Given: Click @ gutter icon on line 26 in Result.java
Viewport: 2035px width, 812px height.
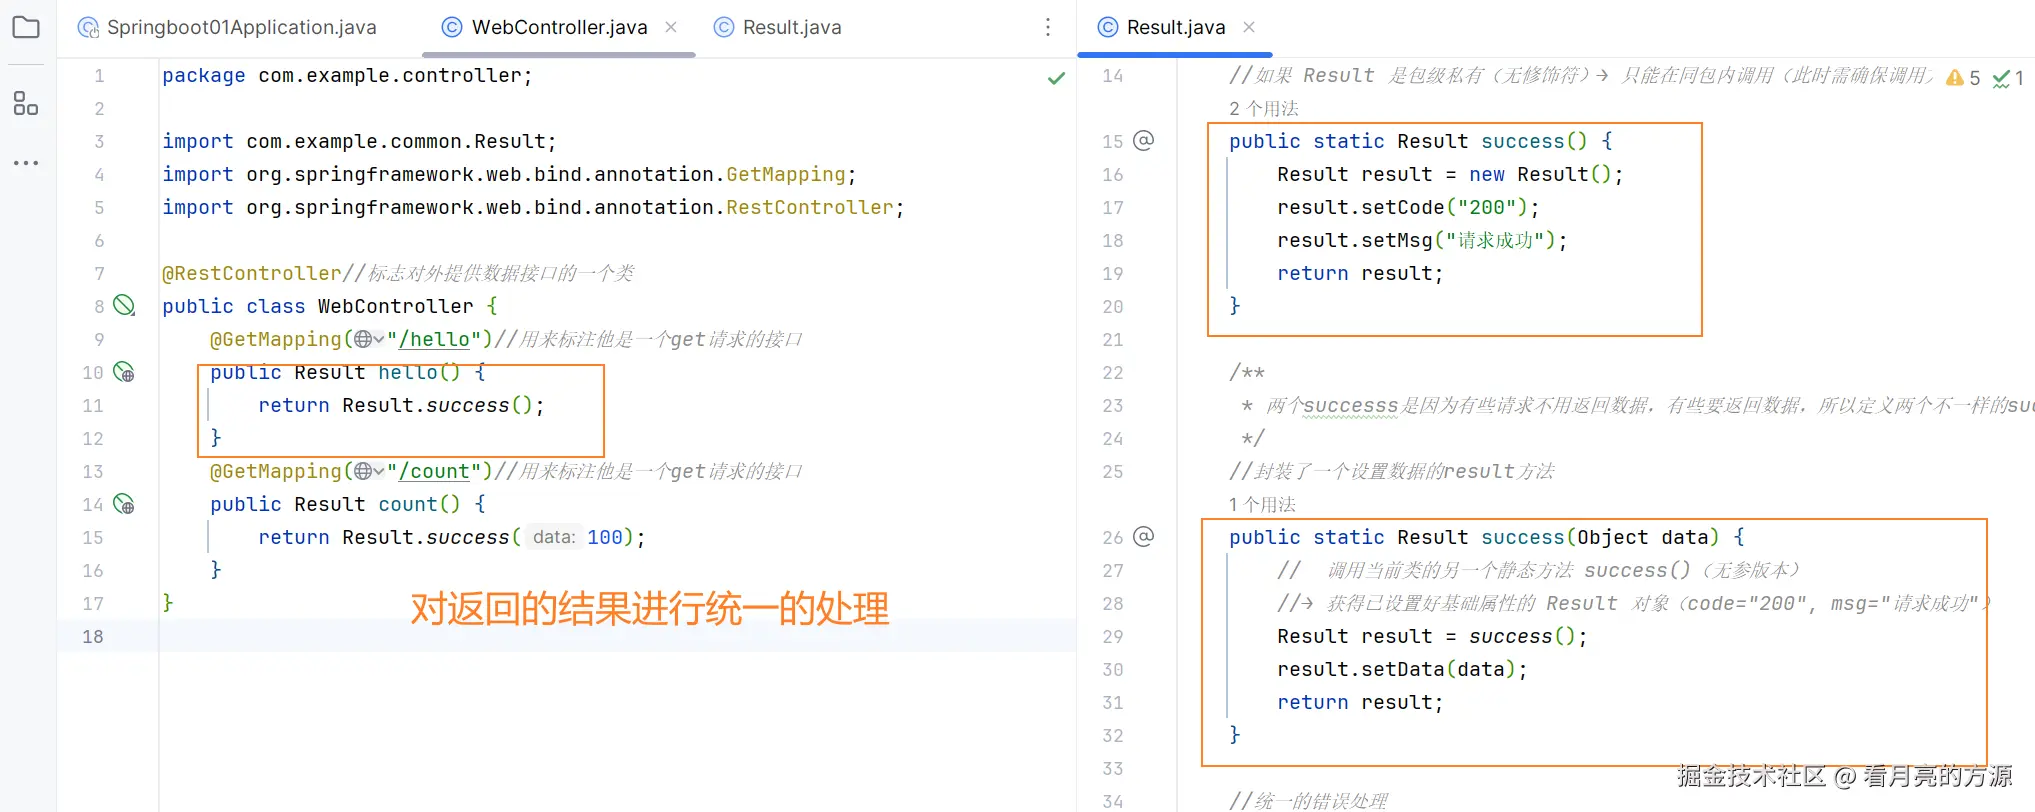Looking at the screenshot, I should [x=1144, y=536].
